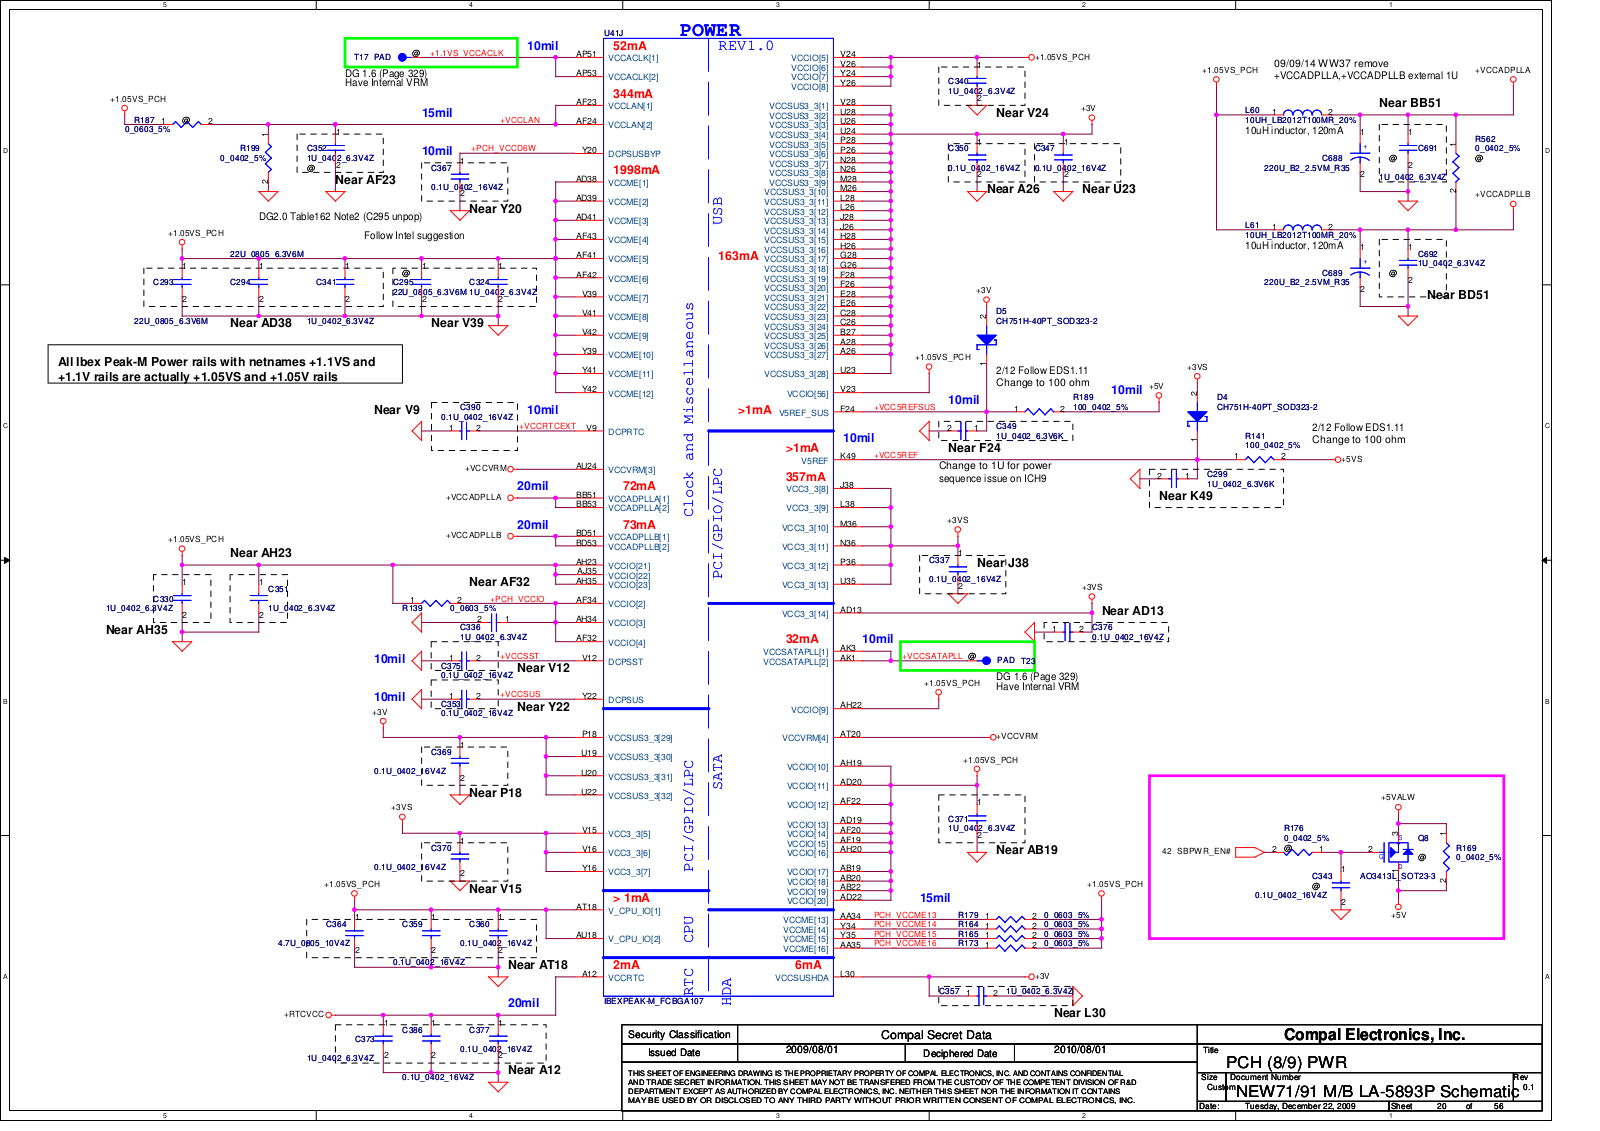Click the PCH_VCCME13 net label
The image size is (1600, 1131).
pyautogui.click(x=905, y=915)
